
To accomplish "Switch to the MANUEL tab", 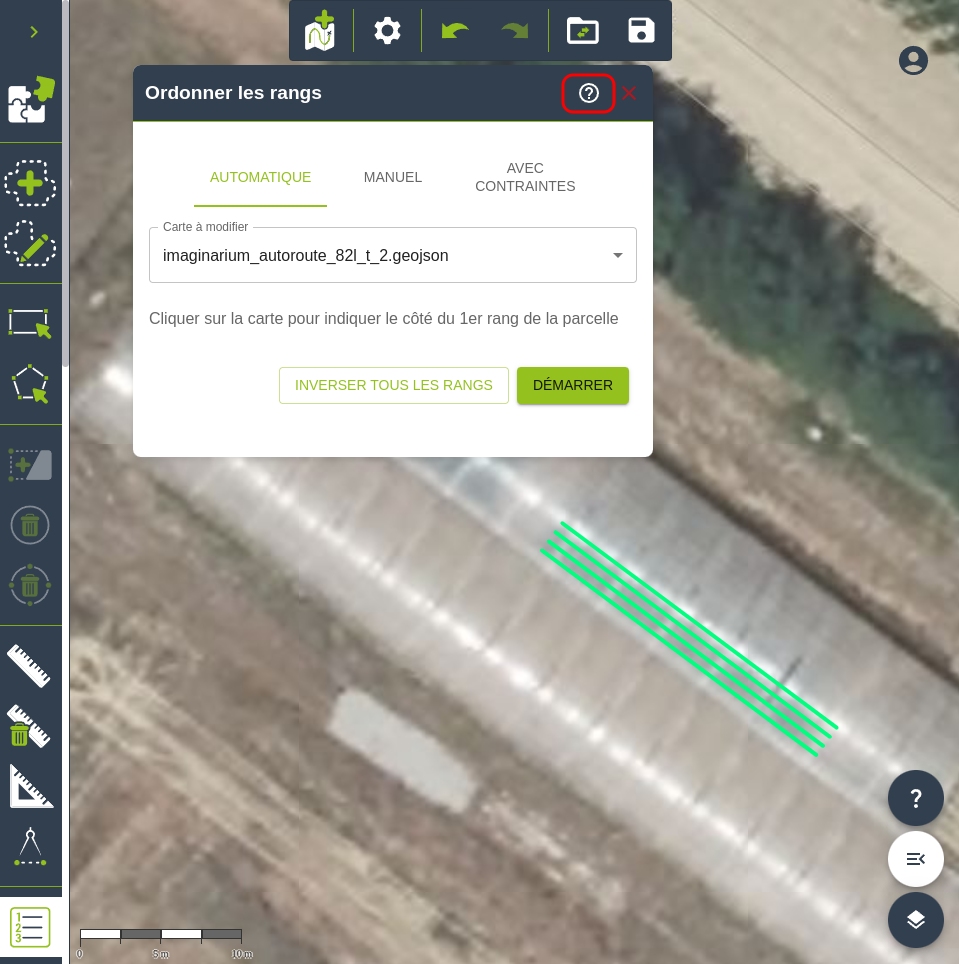I will point(393,177).
